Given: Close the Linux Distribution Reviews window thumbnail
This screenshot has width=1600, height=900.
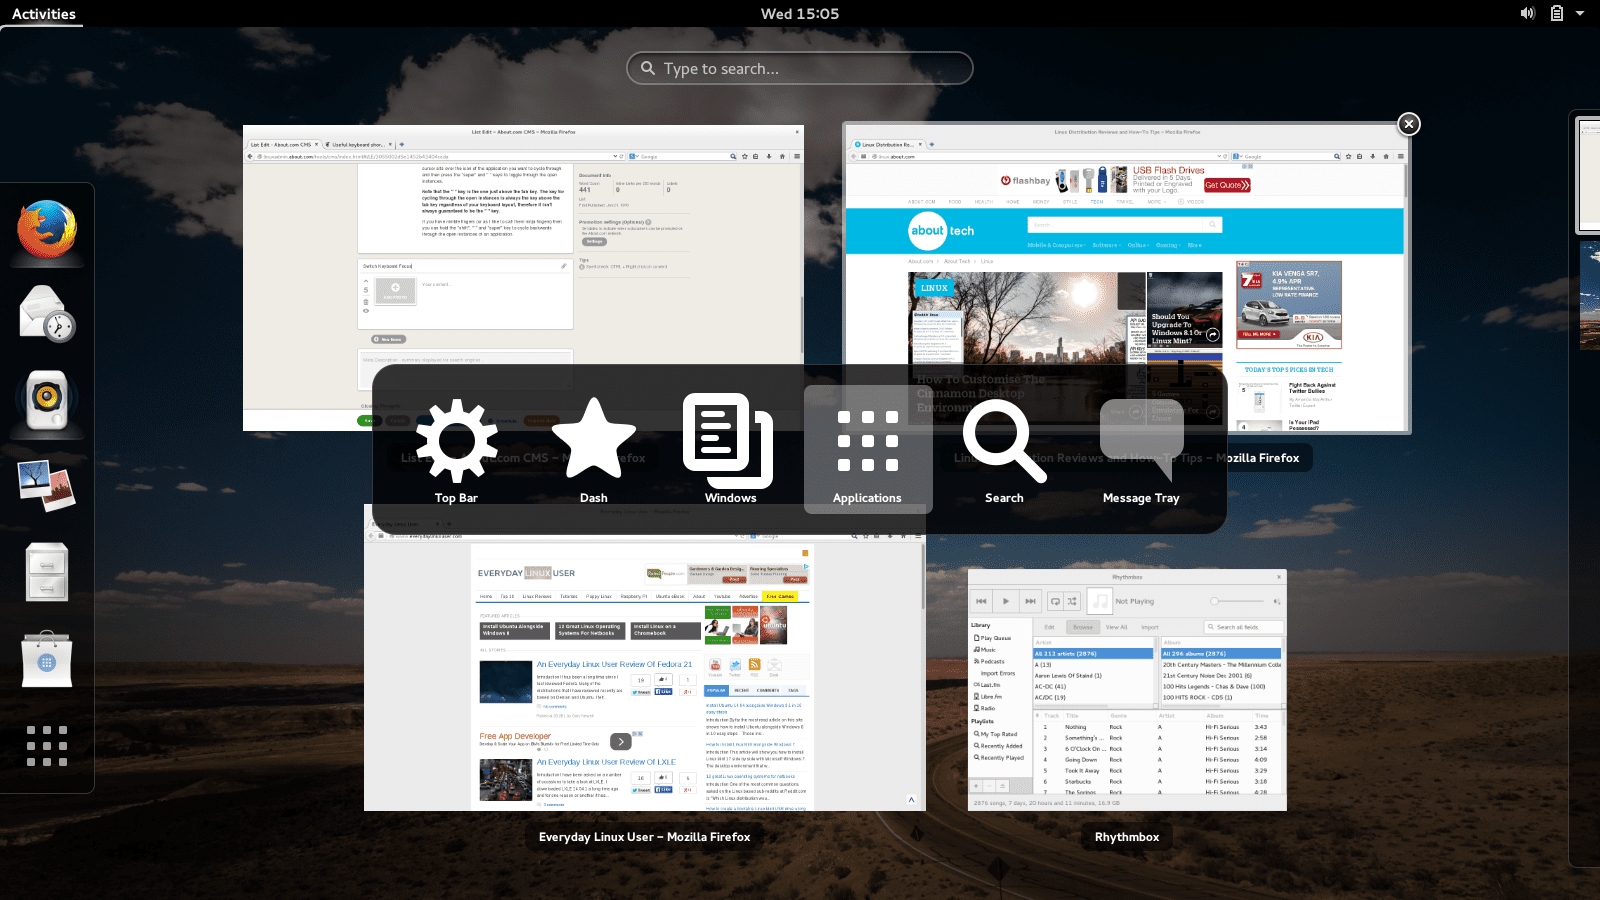Looking at the screenshot, I should coord(1409,124).
